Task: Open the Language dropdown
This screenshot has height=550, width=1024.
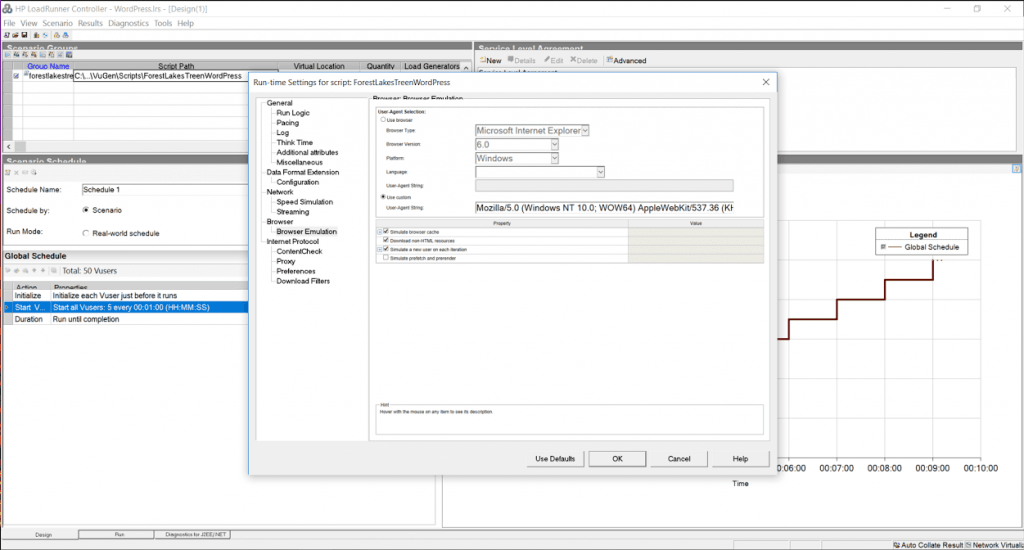Action: pos(601,172)
